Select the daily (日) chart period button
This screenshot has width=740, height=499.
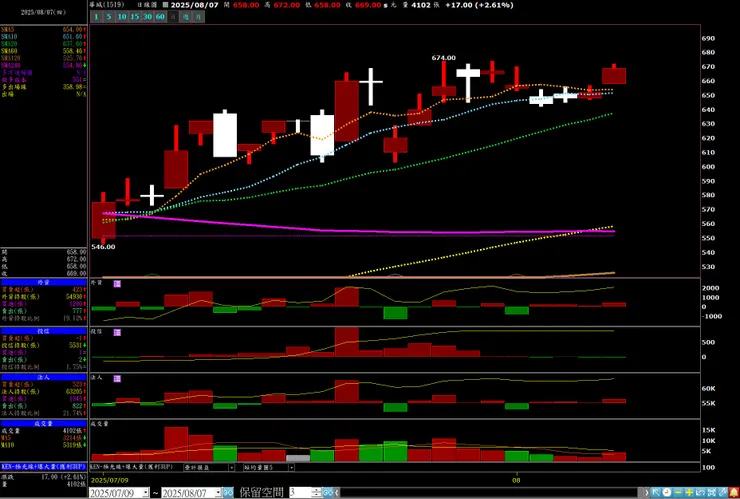point(173,17)
